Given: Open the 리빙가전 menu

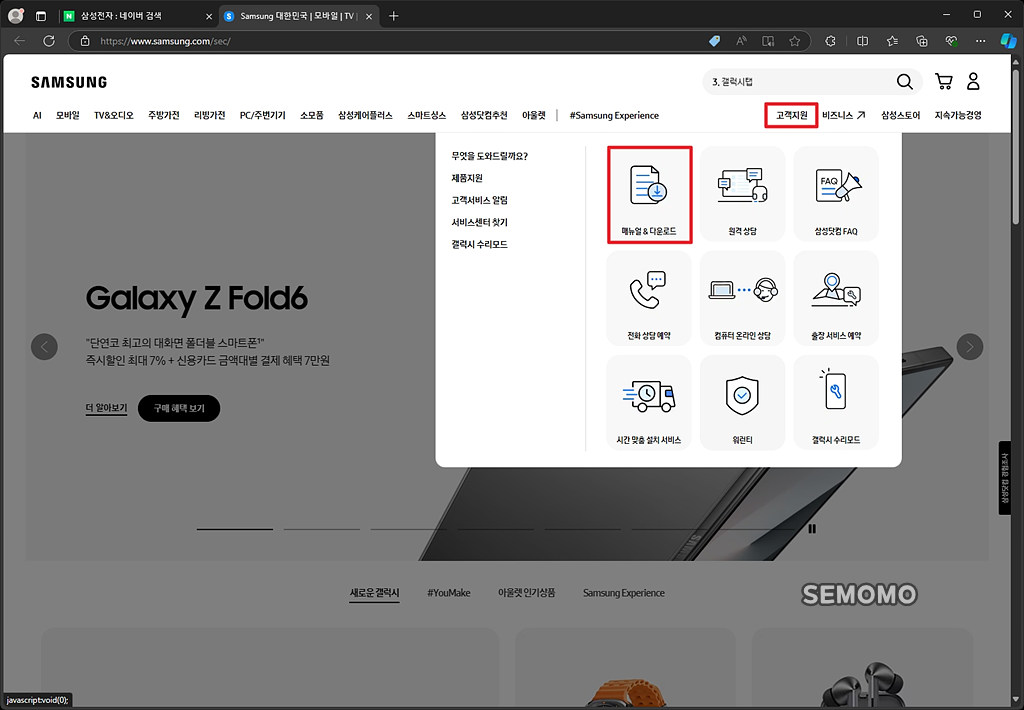Looking at the screenshot, I should click(210, 115).
